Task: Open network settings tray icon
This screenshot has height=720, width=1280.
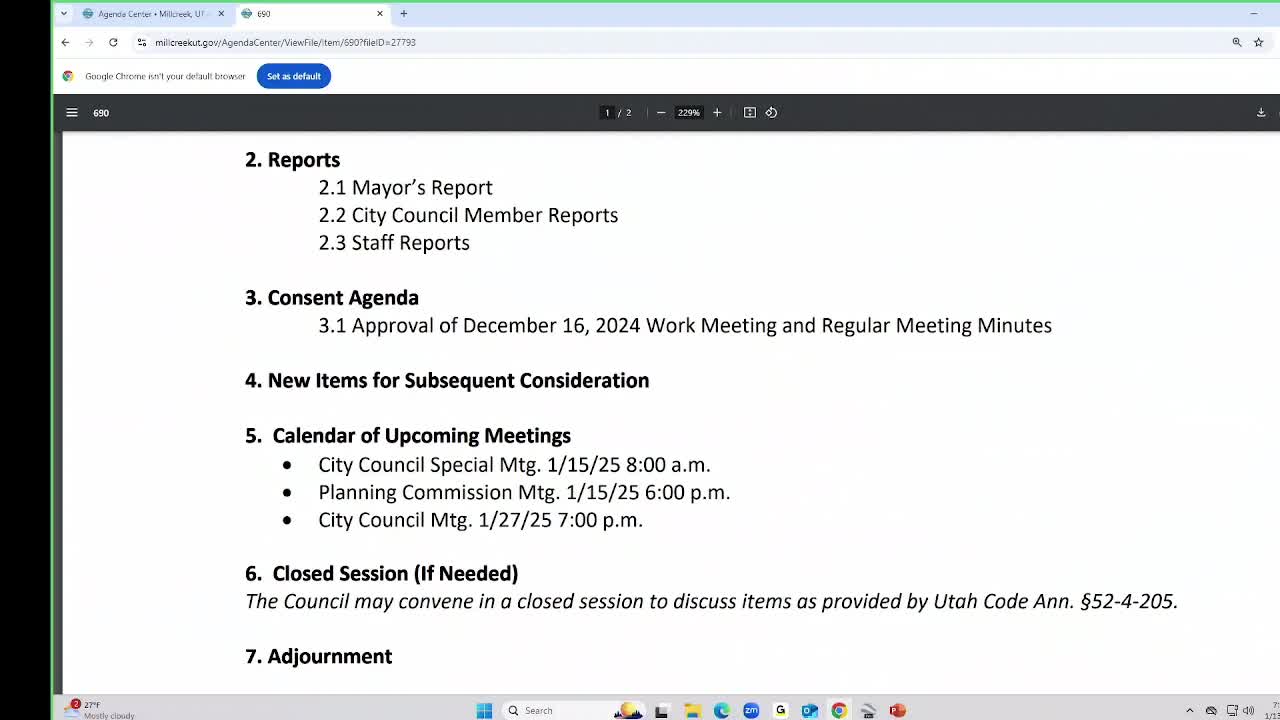Action: point(1232,711)
